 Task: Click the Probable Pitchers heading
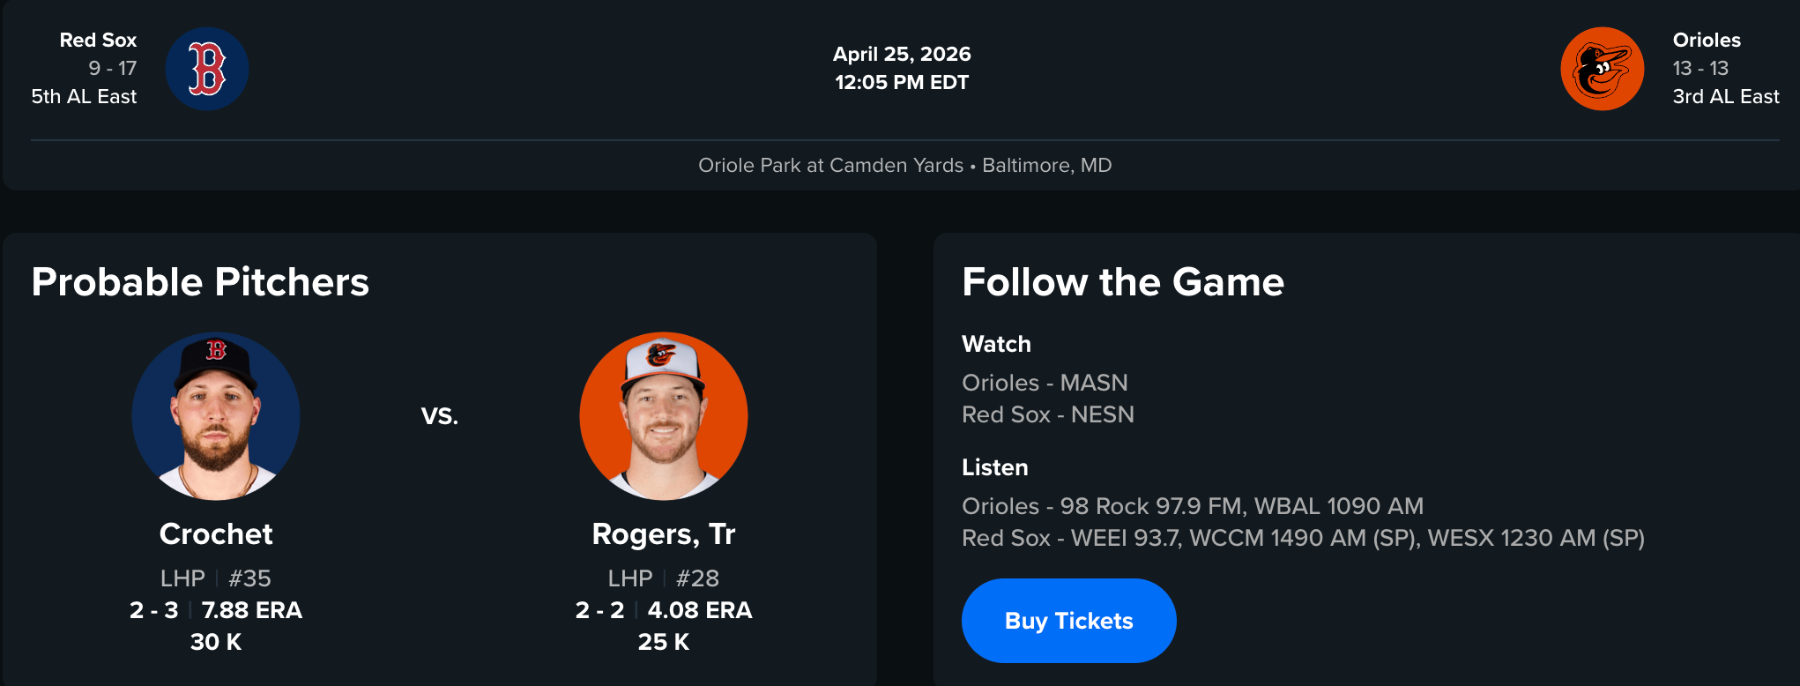coord(200,282)
